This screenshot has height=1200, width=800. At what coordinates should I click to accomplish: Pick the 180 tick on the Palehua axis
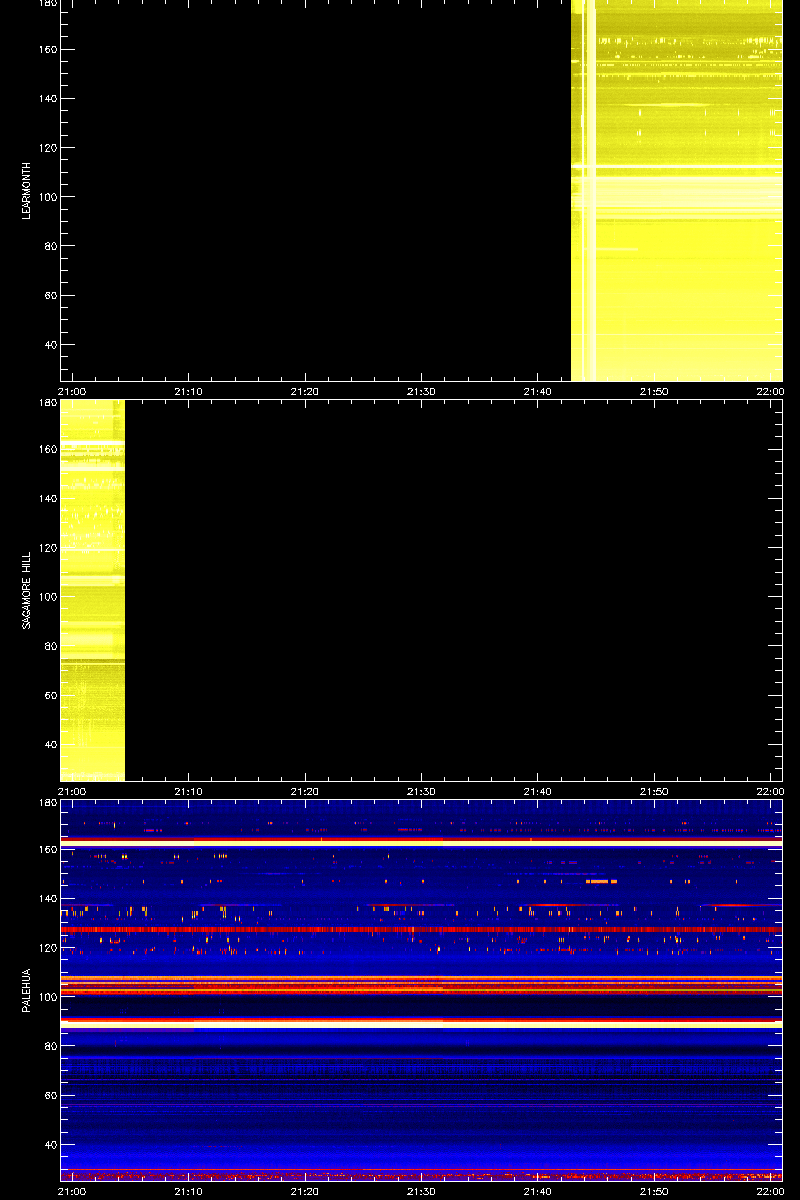(46, 804)
